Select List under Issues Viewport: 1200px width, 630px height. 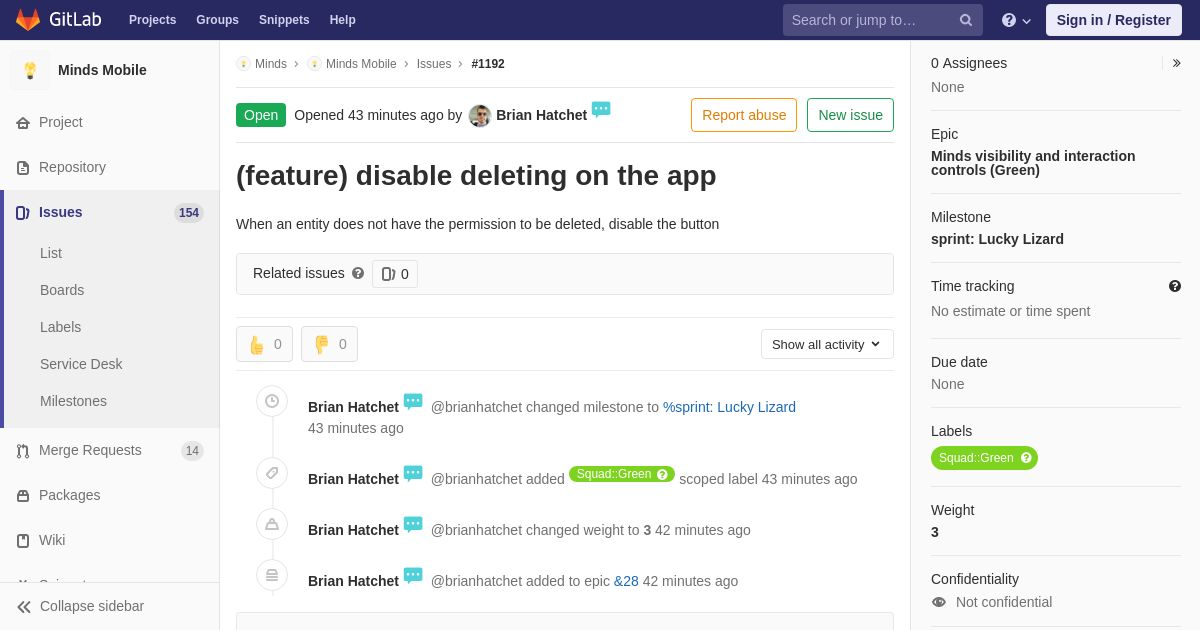[51, 253]
